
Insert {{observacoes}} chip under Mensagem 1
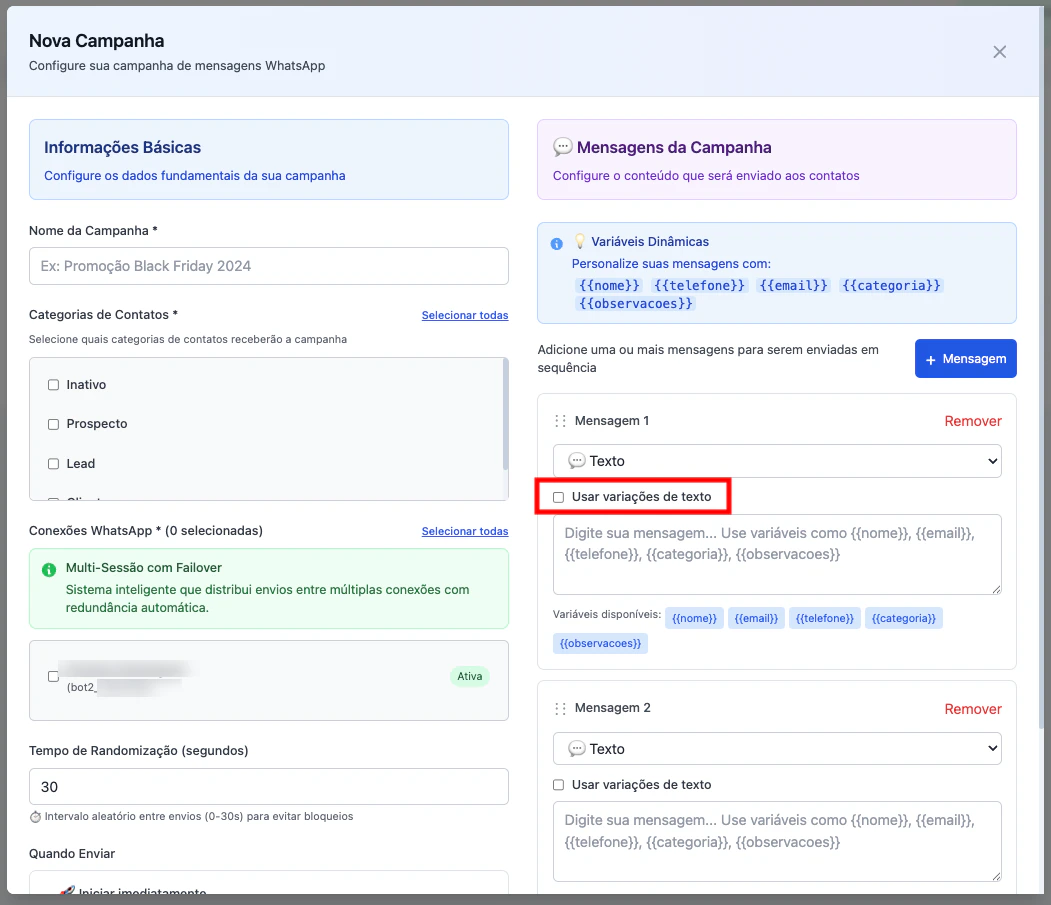(x=600, y=644)
